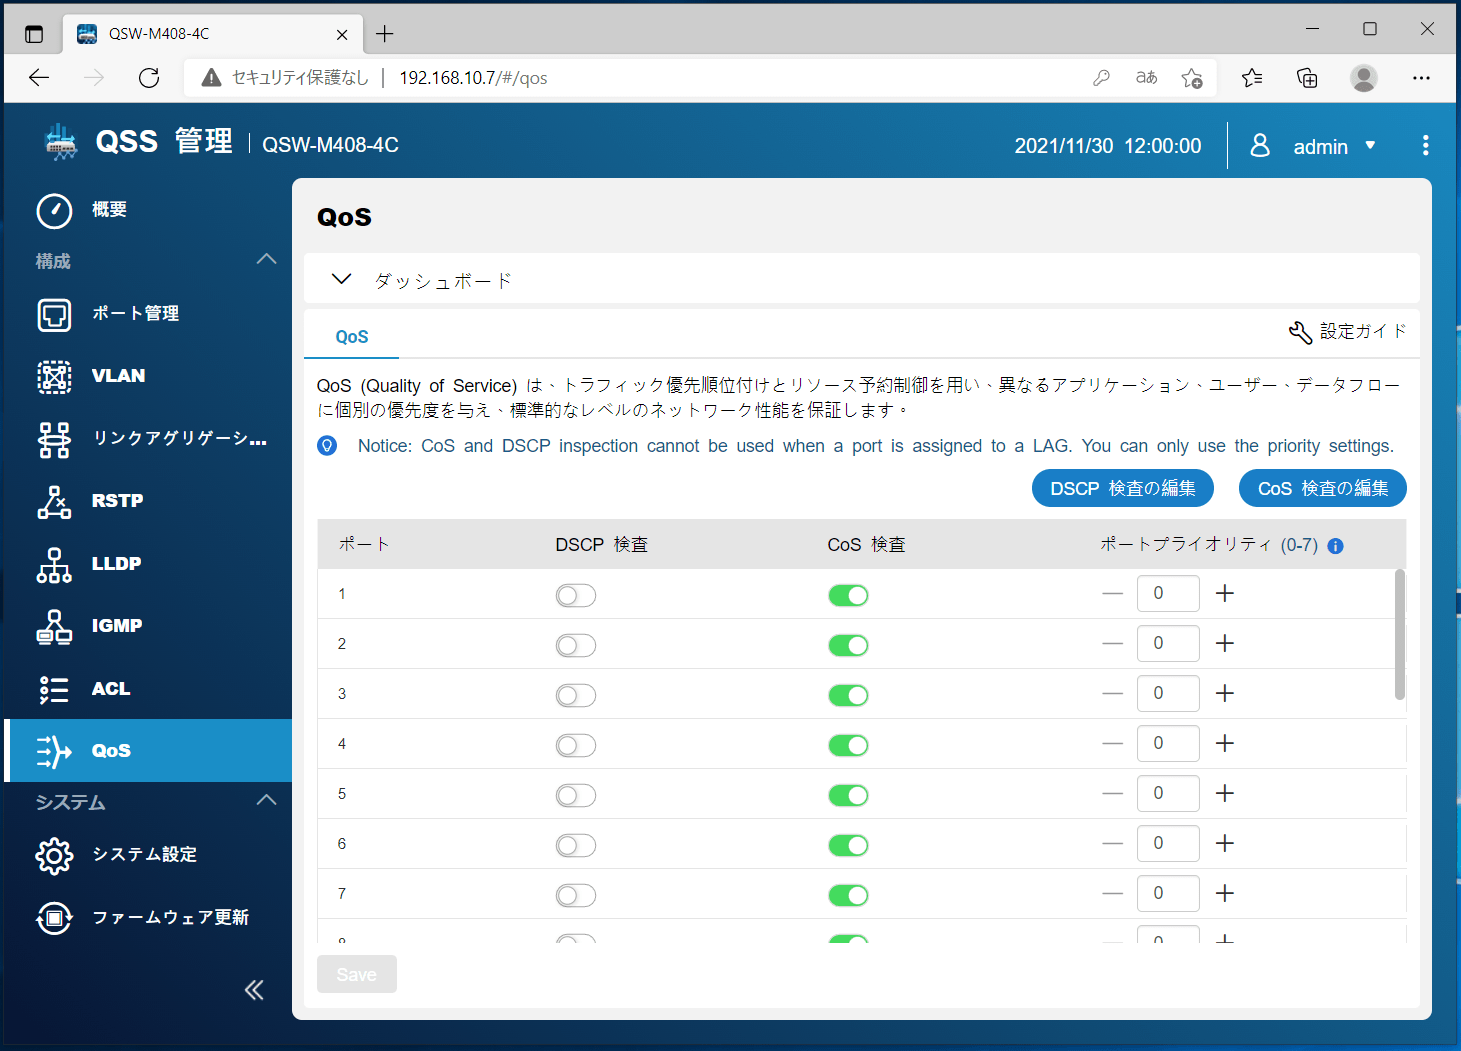Image resolution: width=1461 pixels, height=1051 pixels.
Task: Collapse the sidebar with double-chevron icon
Action: click(254, 990)
